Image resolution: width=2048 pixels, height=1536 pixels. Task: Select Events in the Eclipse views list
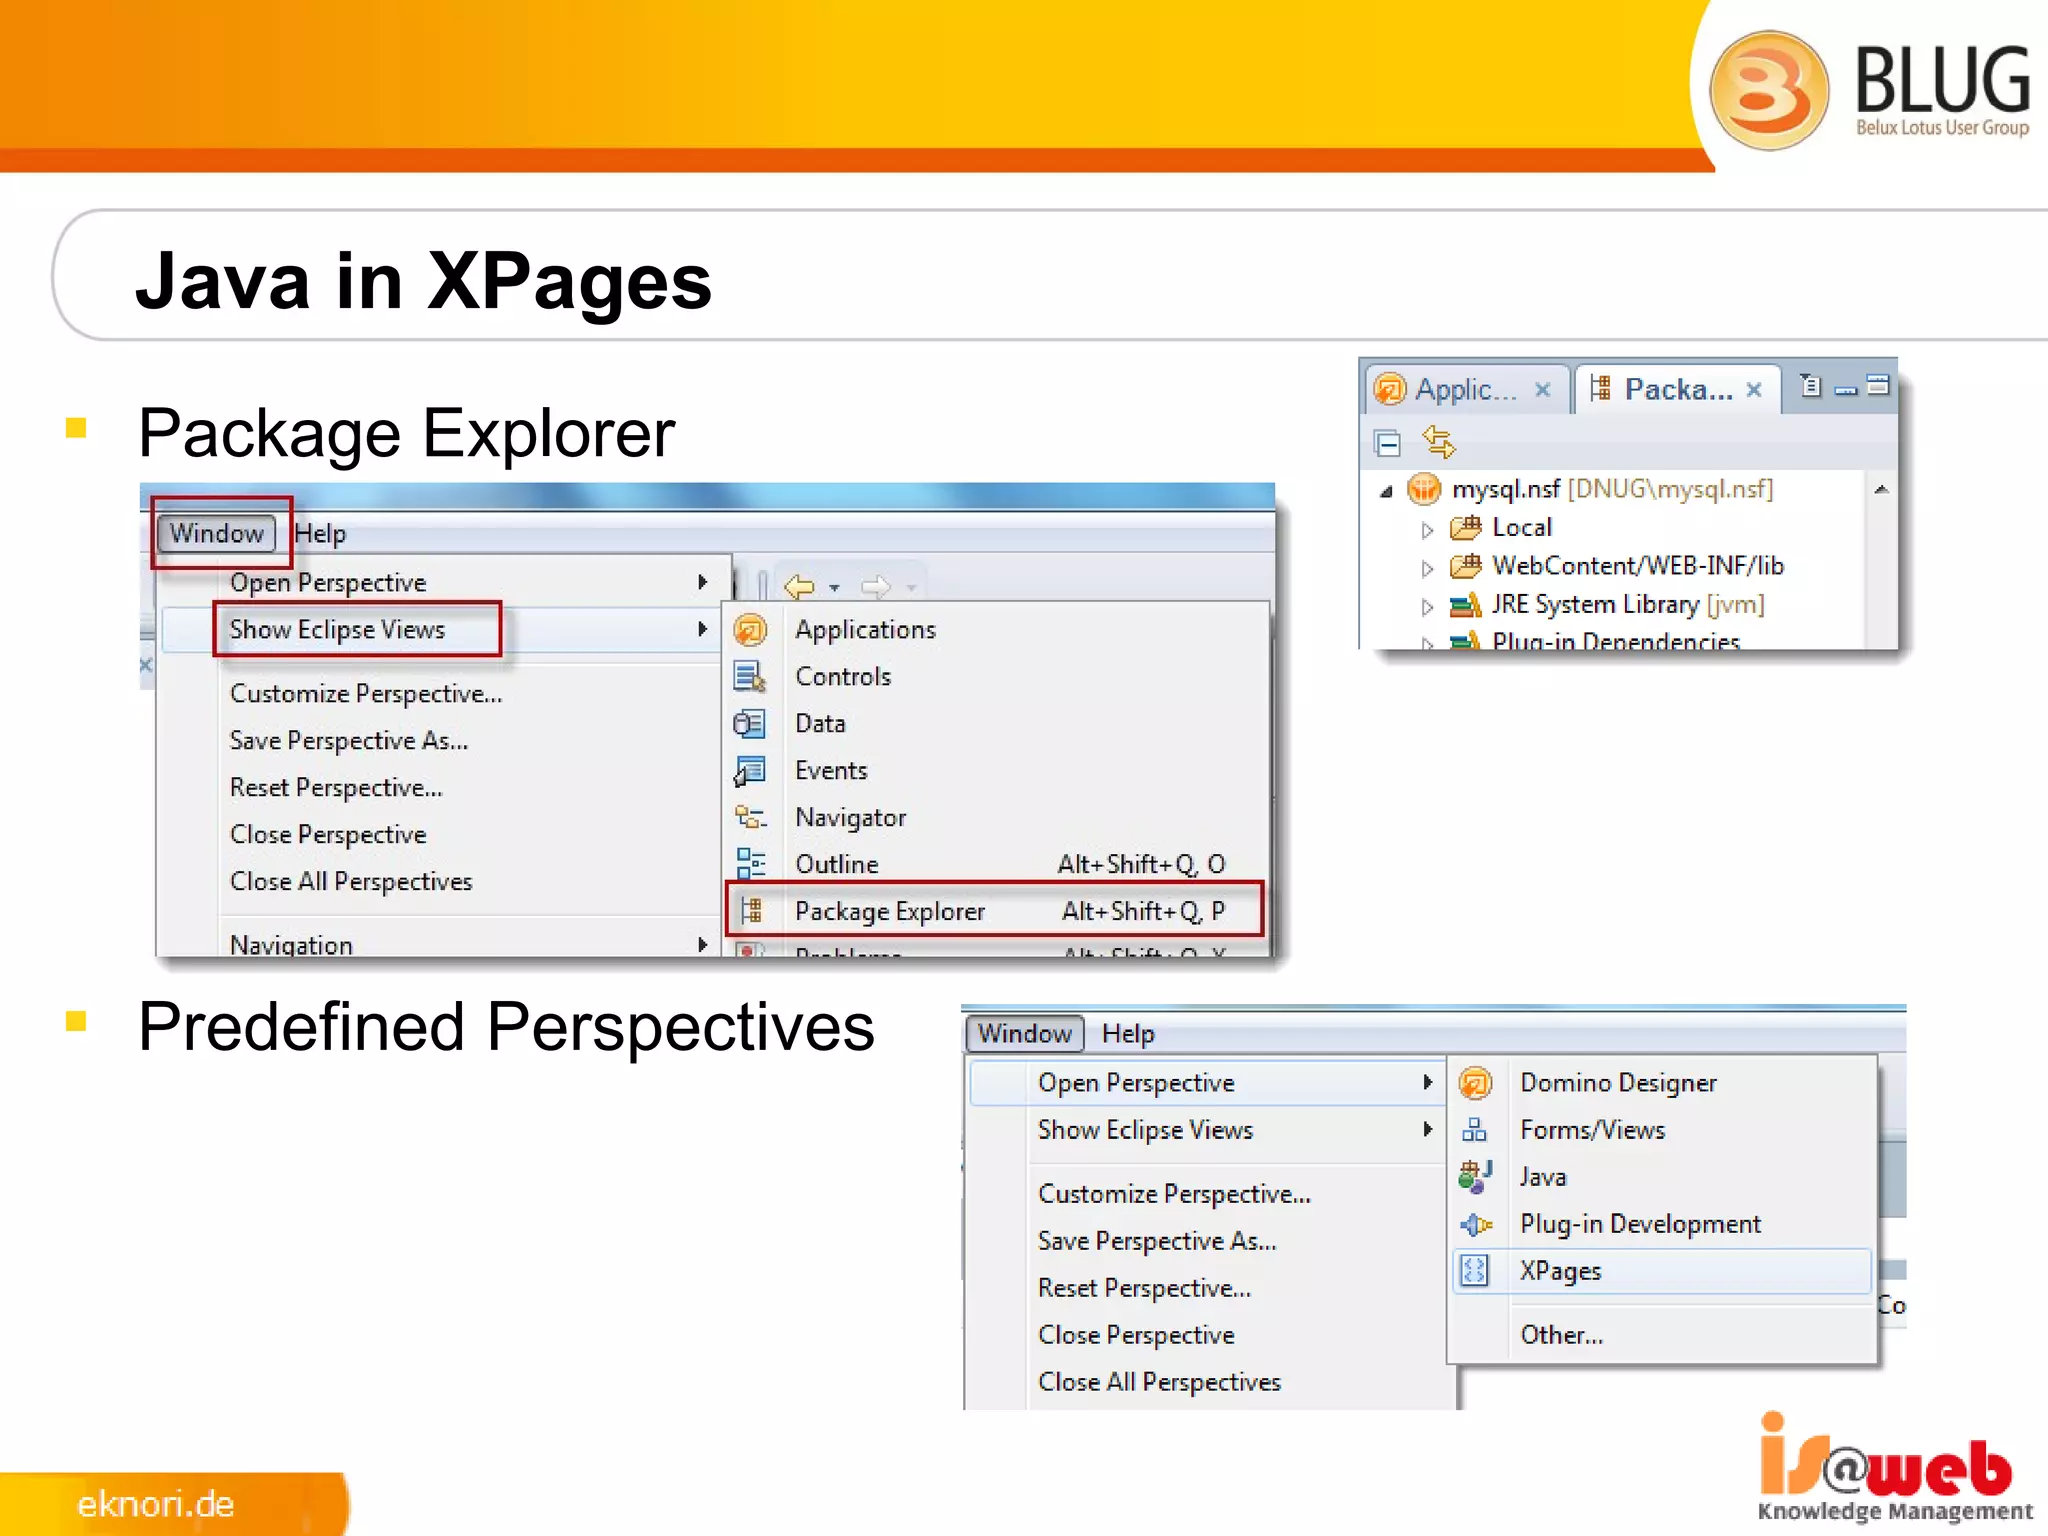point(831,771)
